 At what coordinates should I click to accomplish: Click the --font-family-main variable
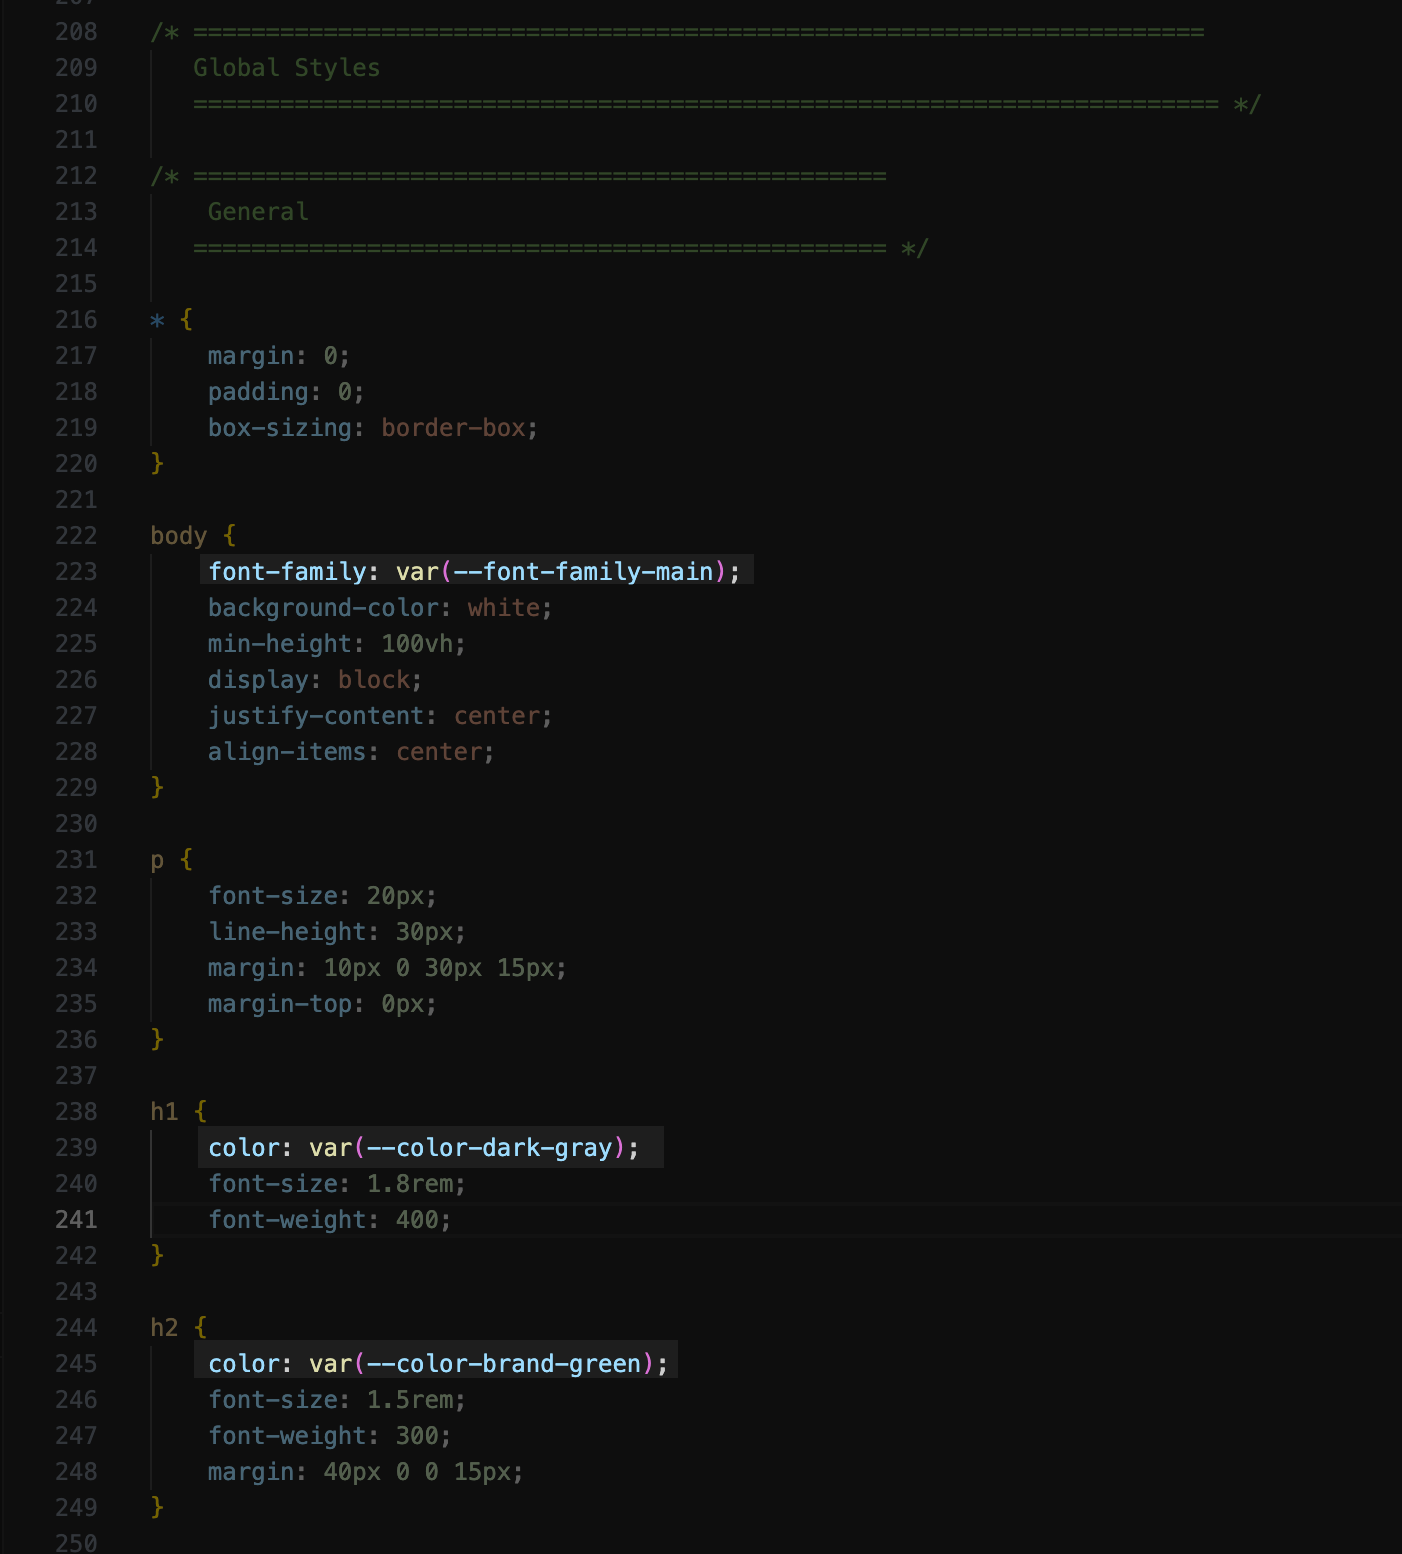tap(583, 572)
